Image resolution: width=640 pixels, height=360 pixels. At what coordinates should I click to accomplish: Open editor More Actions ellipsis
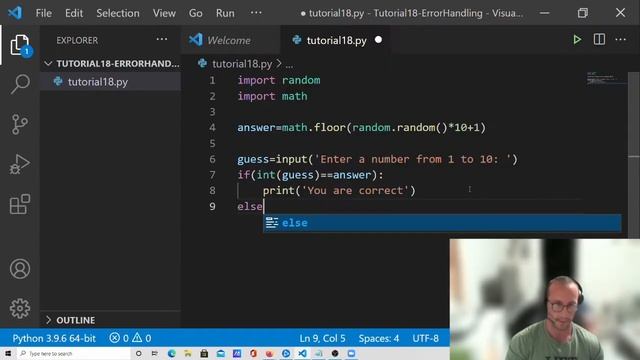point(620,40)
